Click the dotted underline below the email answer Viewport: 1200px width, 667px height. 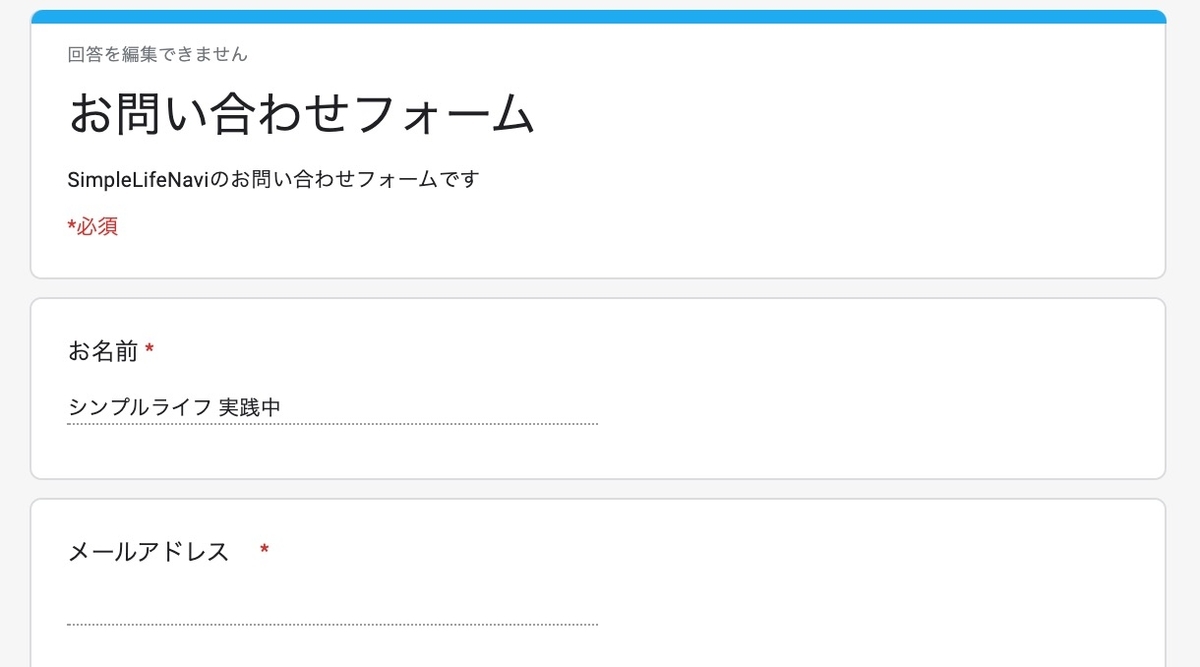pyautogui.click(x=330, y=625)
